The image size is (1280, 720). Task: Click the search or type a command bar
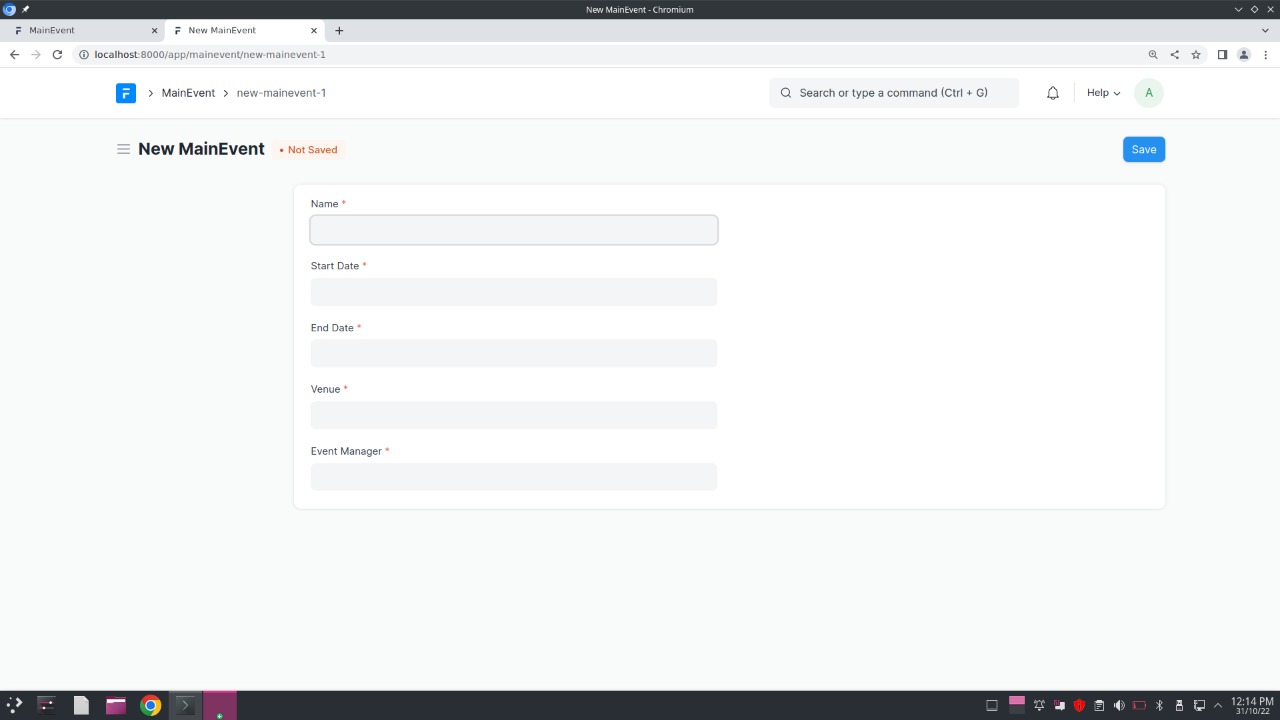(x=894, y=93)
